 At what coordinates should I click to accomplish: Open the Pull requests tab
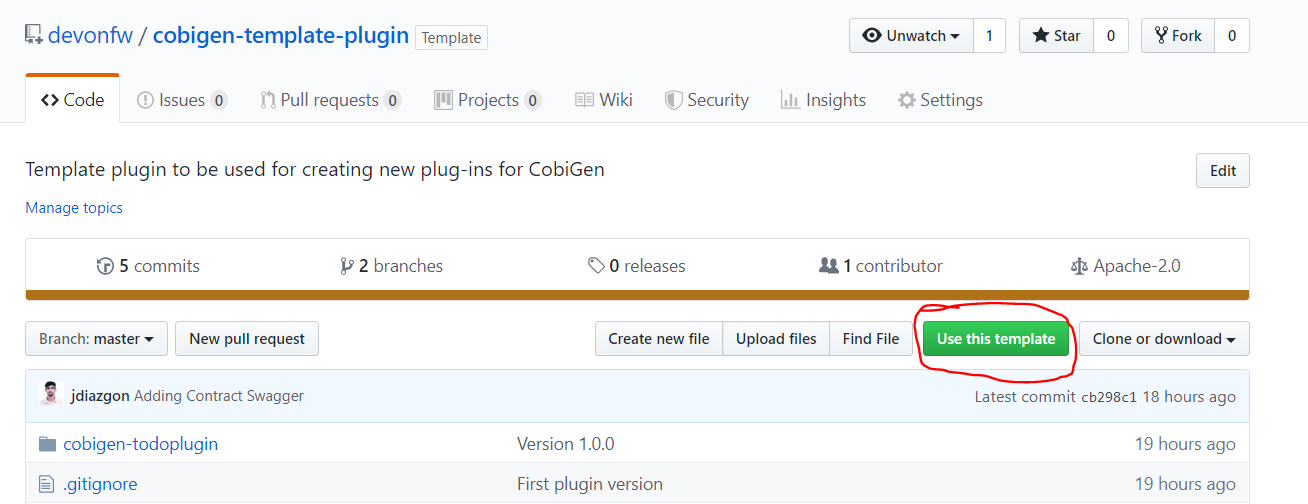[x=330, y=100]
